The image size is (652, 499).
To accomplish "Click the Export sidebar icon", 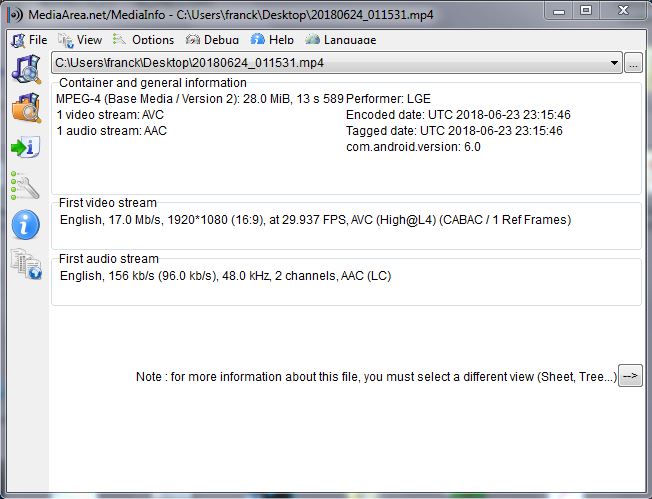I will [24, 147].
